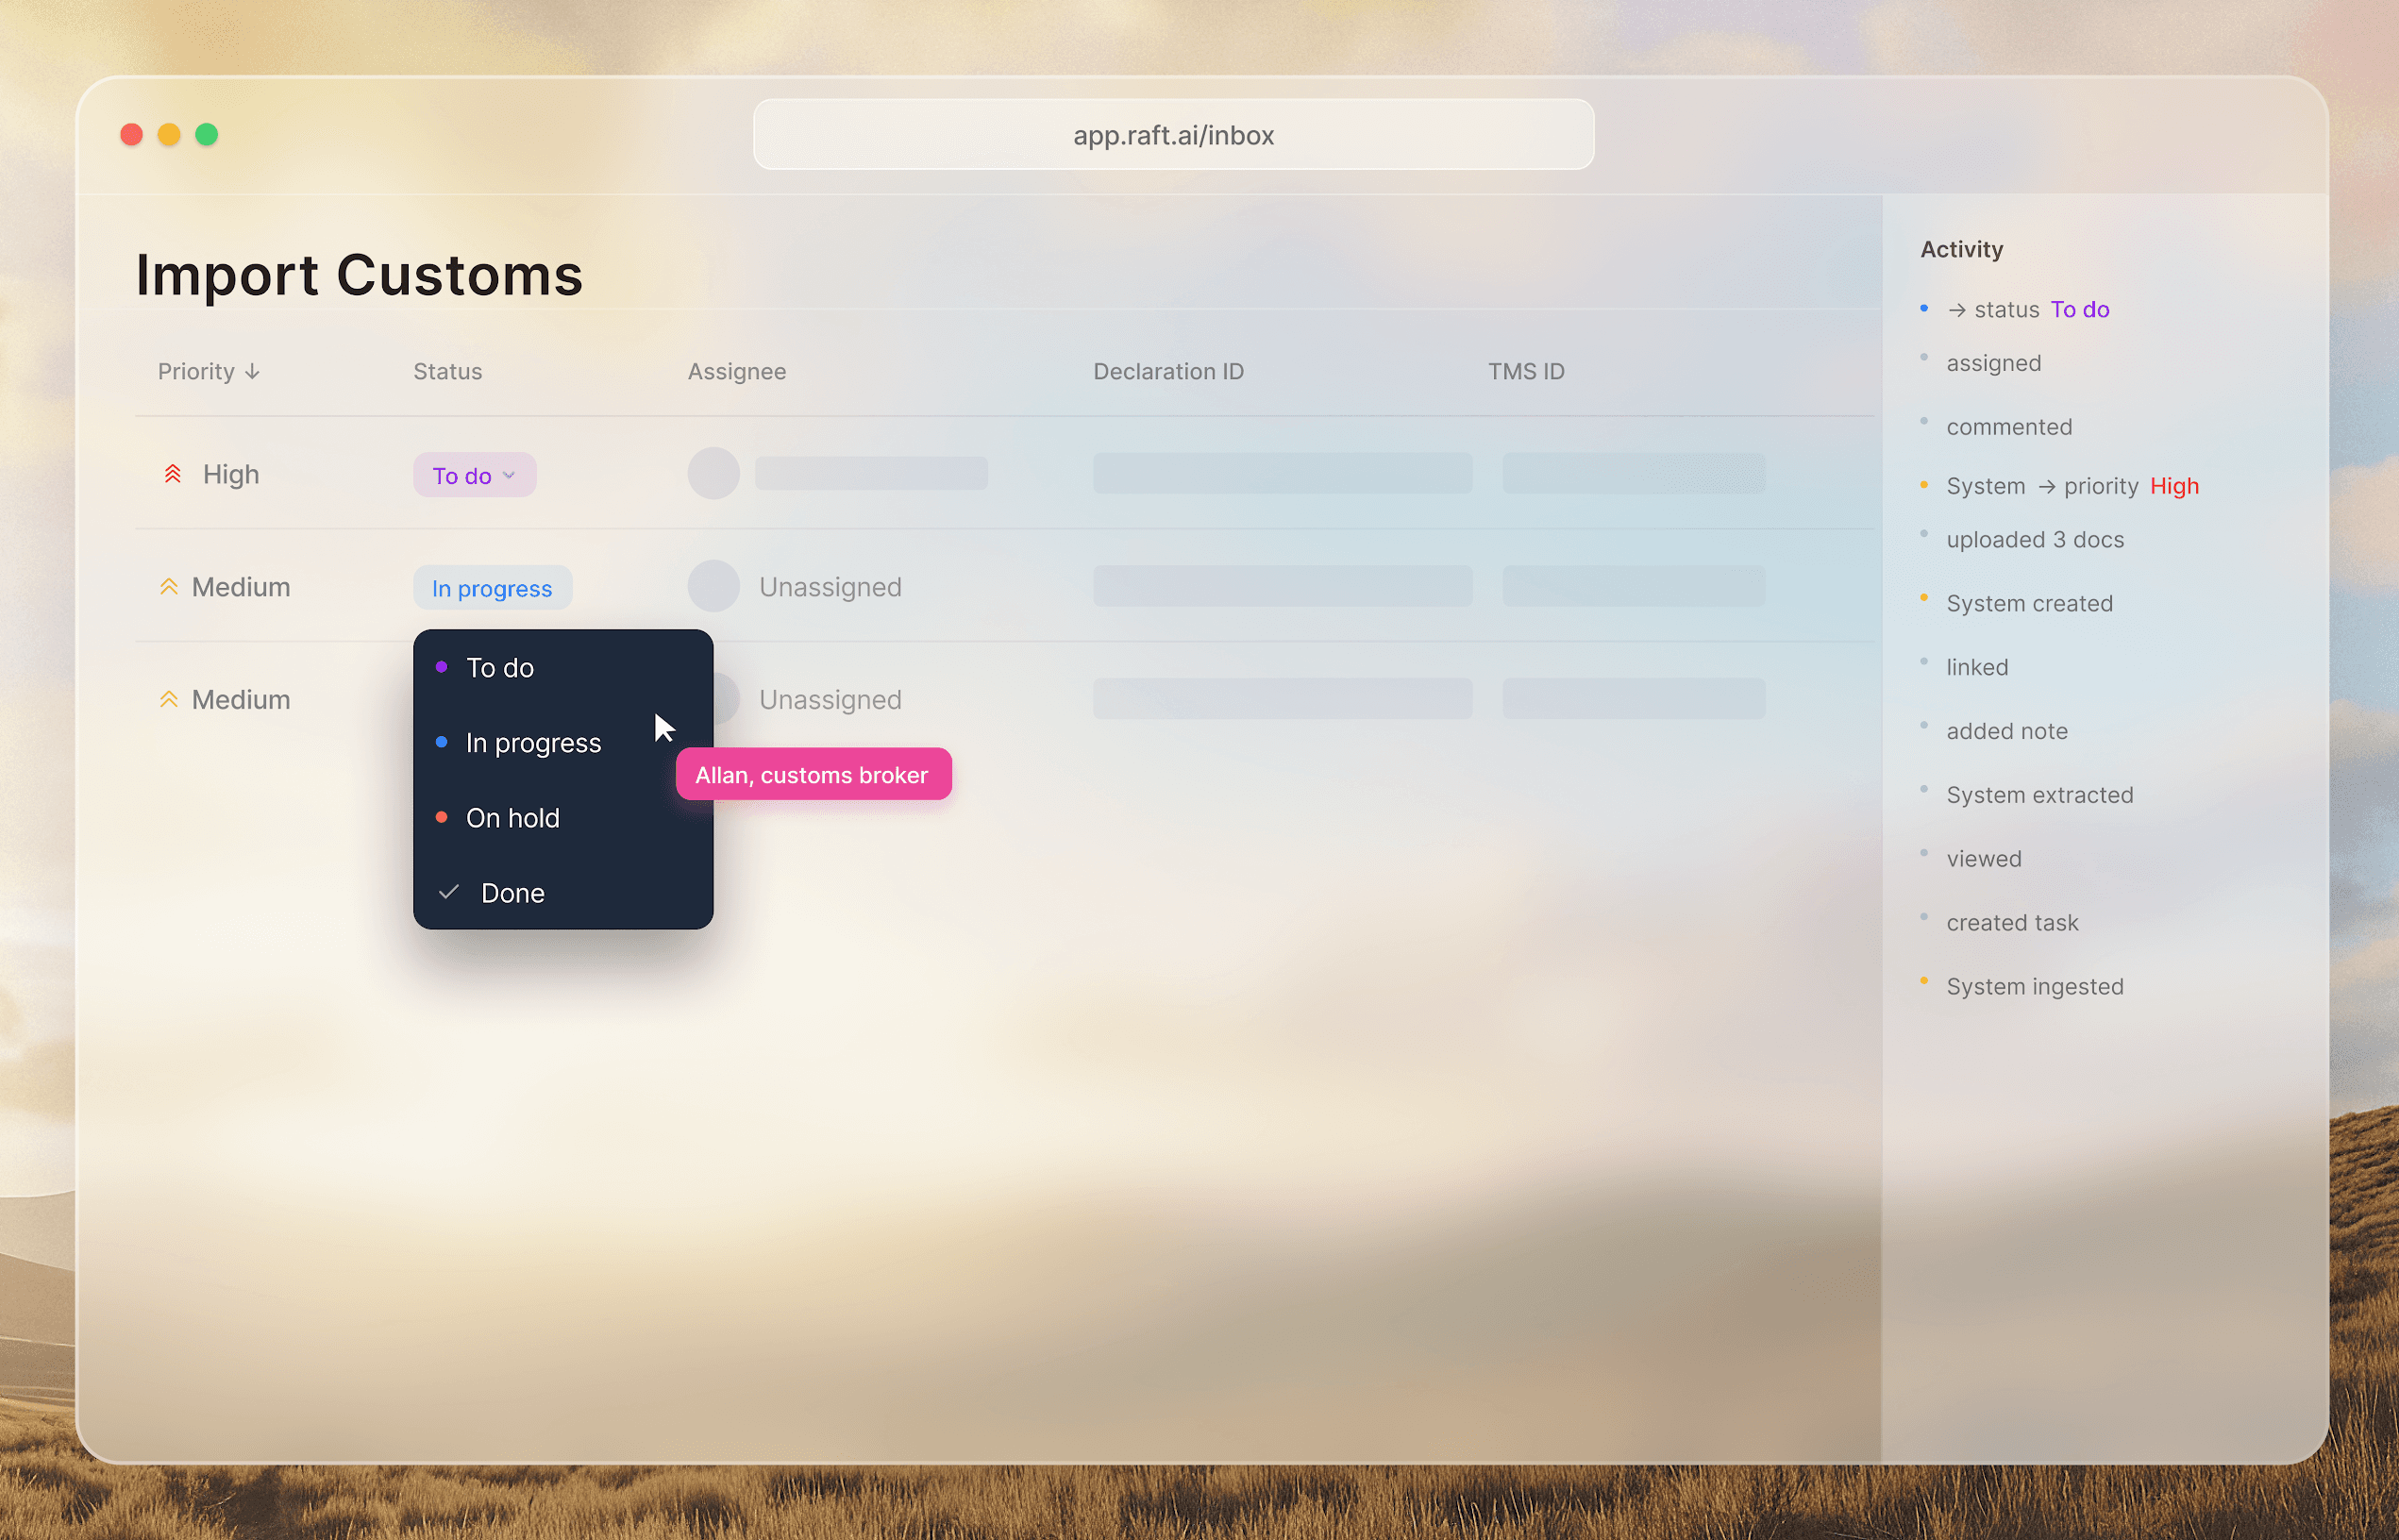Click the Status column header

click(447, 372)
